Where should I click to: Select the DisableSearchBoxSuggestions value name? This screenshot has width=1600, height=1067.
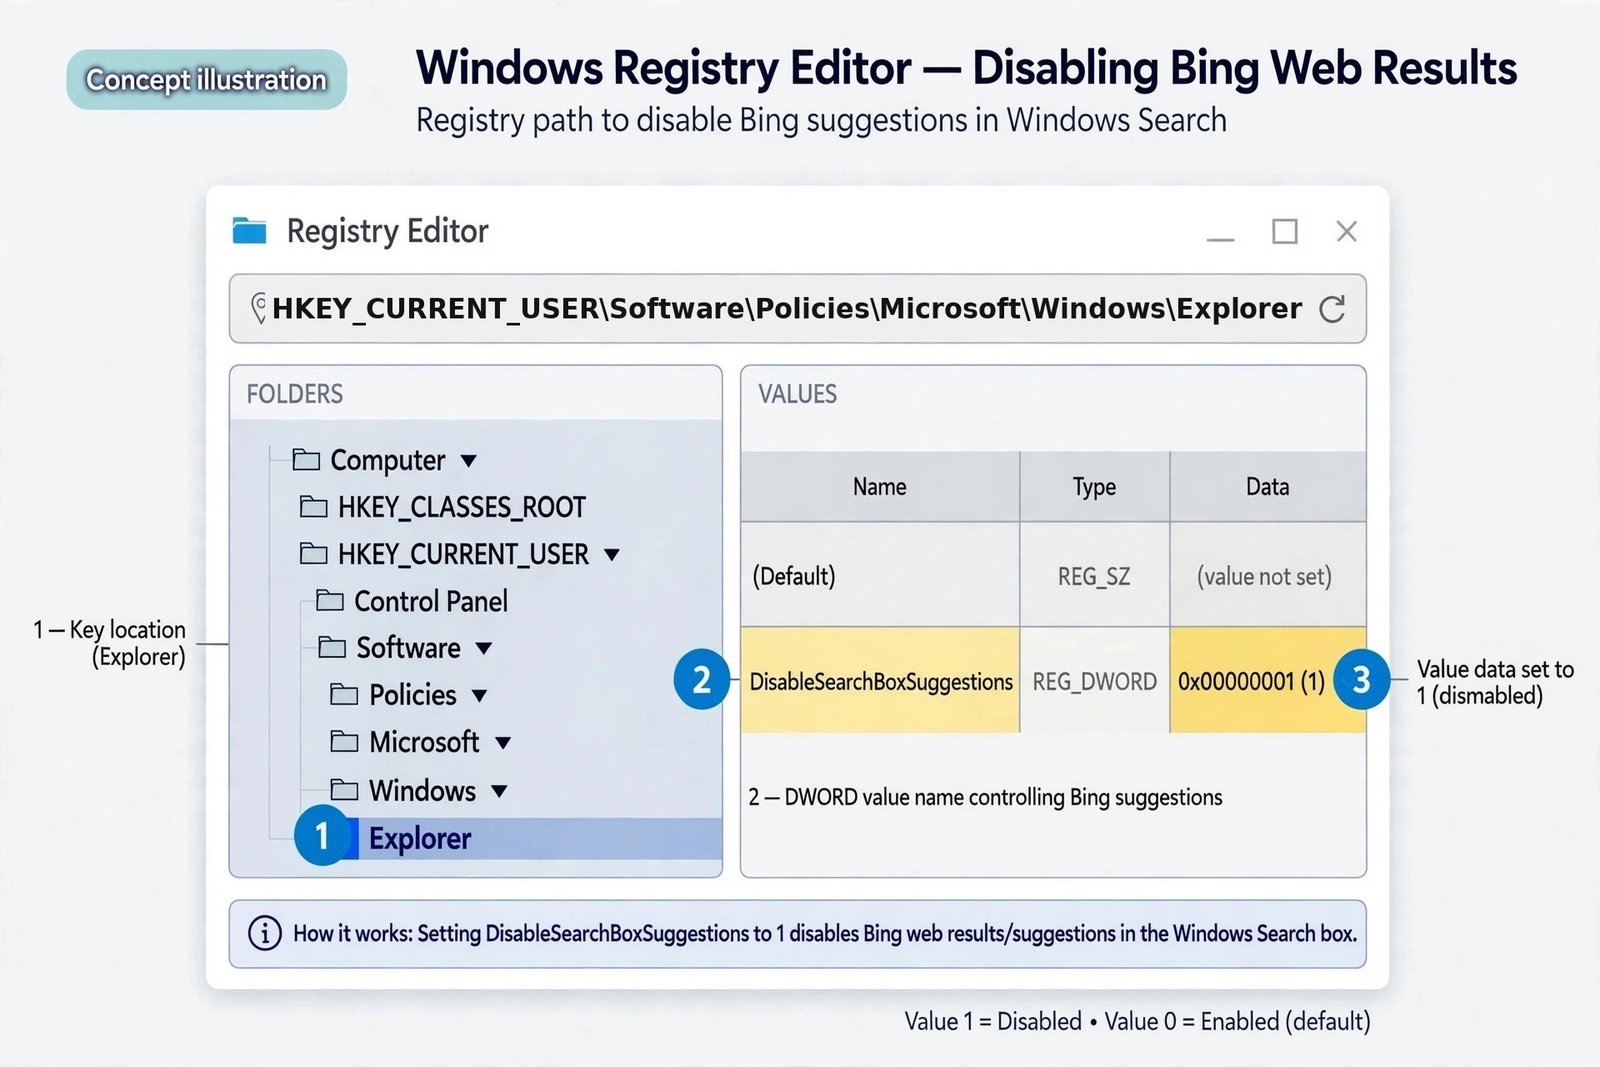(x=880, y=681)
